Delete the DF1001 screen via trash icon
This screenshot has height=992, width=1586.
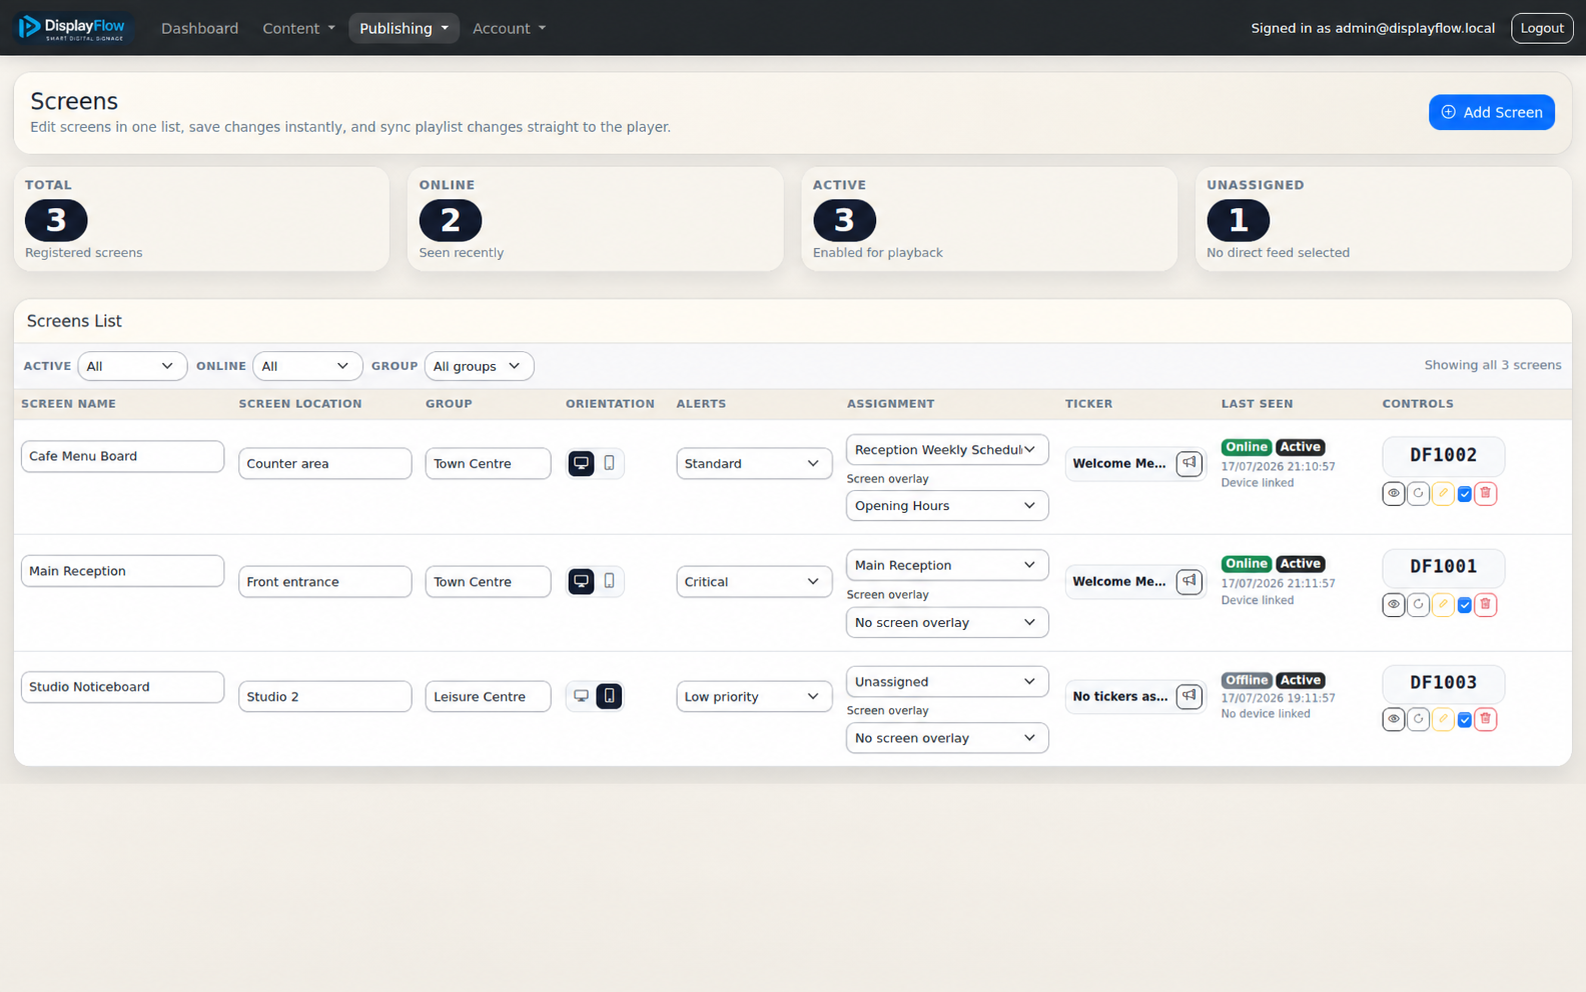pos(1485,604)
